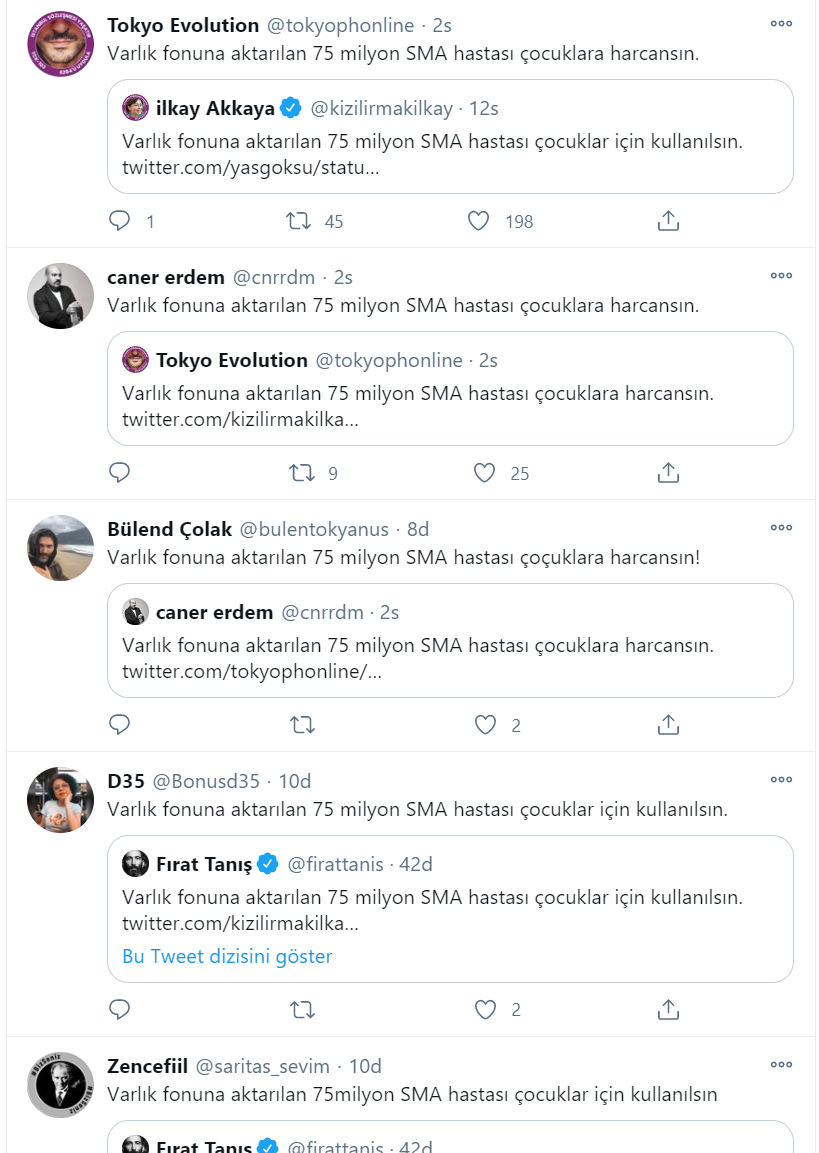Open the @Bonusd35 profile handle
The width and height of the screenshot is (819, 1153).
click(208, 780)
